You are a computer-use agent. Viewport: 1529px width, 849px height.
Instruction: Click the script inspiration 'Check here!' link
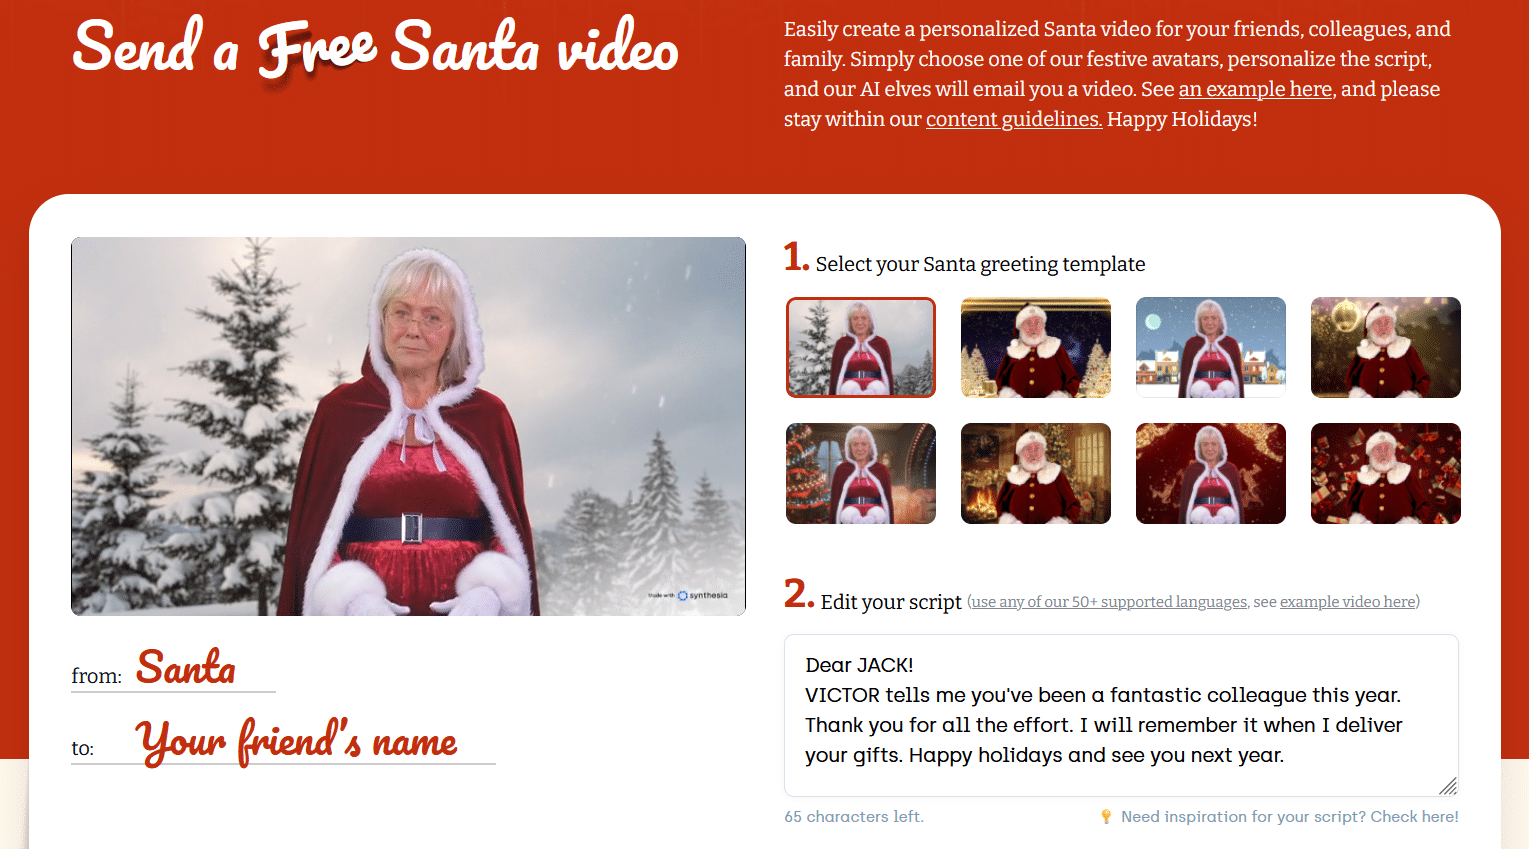[x=1414, y=817]
